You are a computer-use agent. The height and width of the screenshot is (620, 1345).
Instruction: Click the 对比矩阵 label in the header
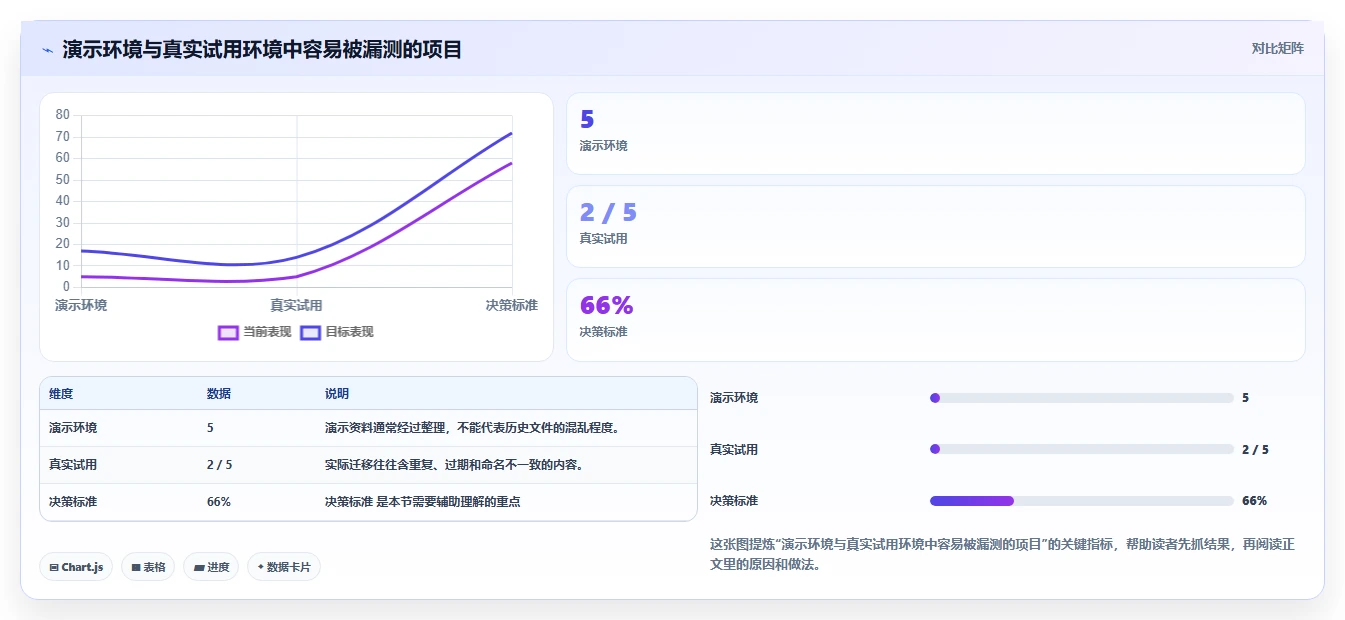click(1277, 48)
